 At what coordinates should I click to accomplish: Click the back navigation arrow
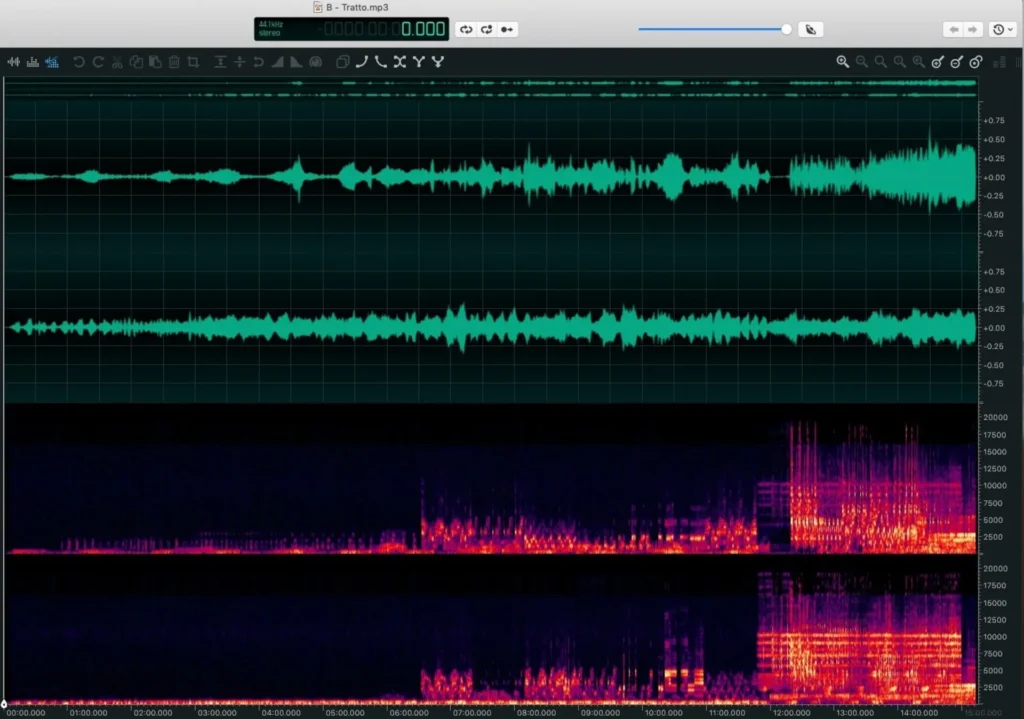click(952, 30)
